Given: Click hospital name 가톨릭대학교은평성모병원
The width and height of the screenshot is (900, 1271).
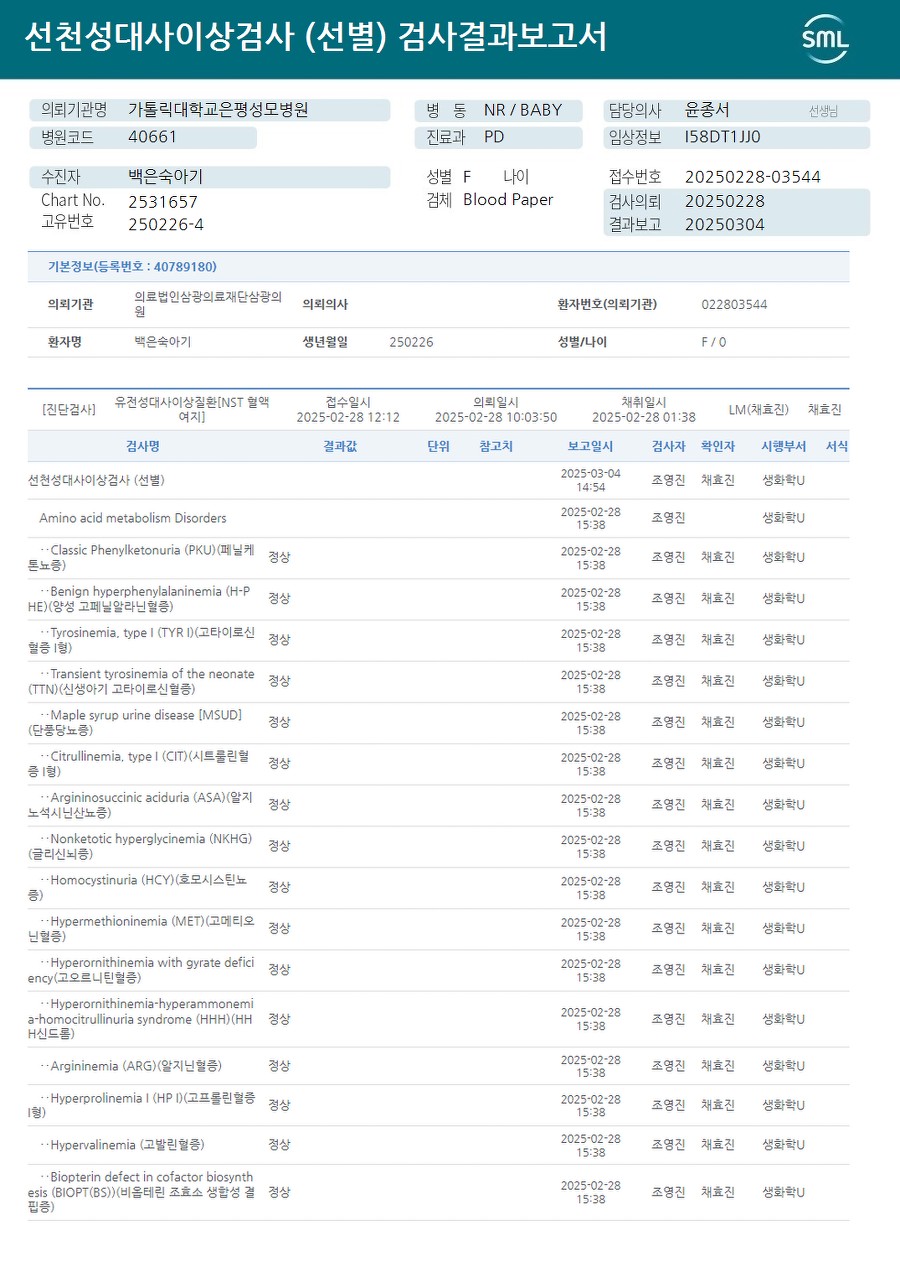Looking at the screenshot, I should click(218, 110).
